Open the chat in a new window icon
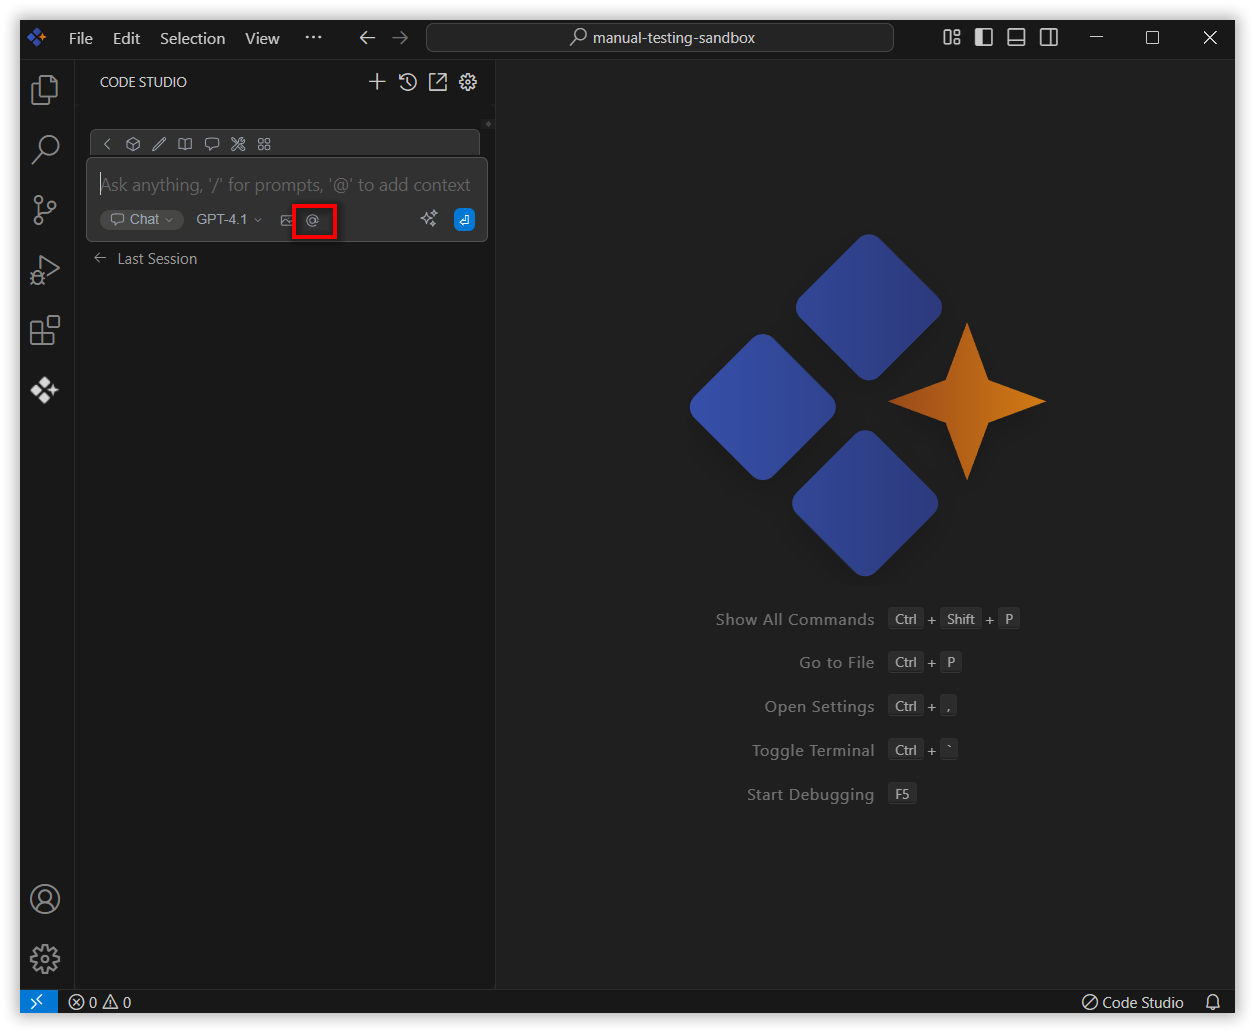This screenshot has width=1255, height=1033. click(x=438, y=82)
